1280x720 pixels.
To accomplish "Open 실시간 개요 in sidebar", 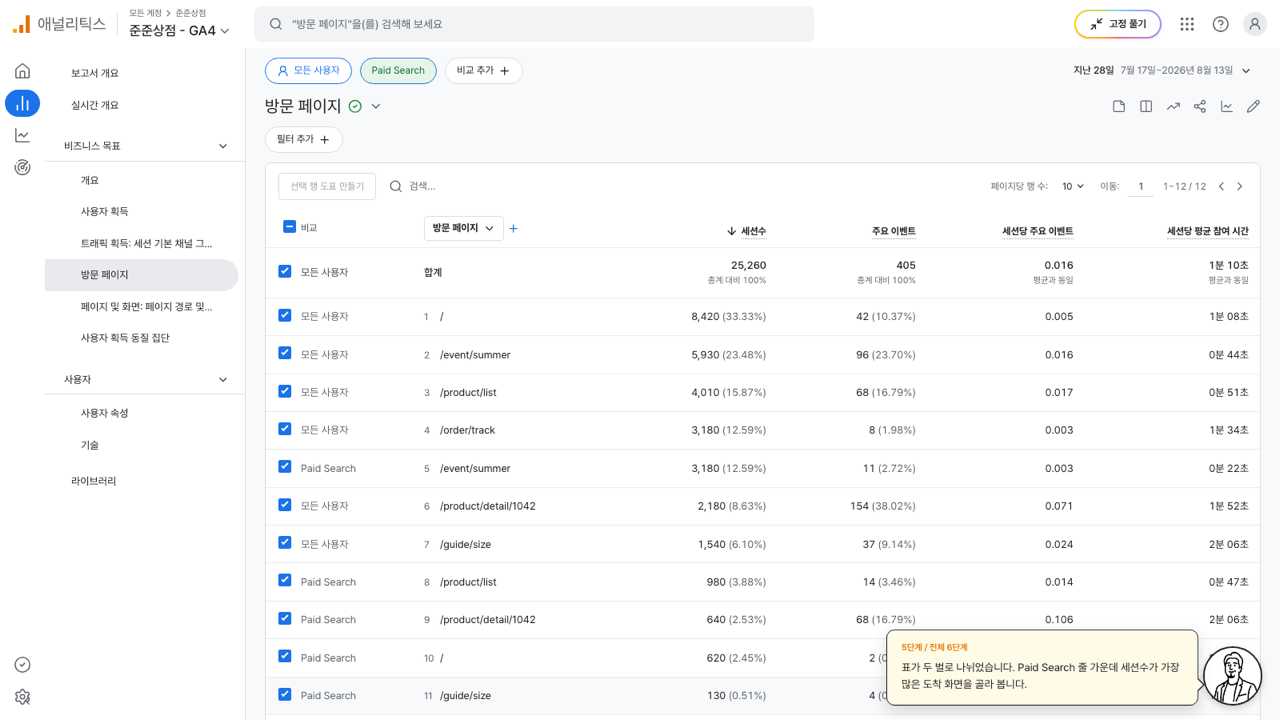I will (95, 105).
